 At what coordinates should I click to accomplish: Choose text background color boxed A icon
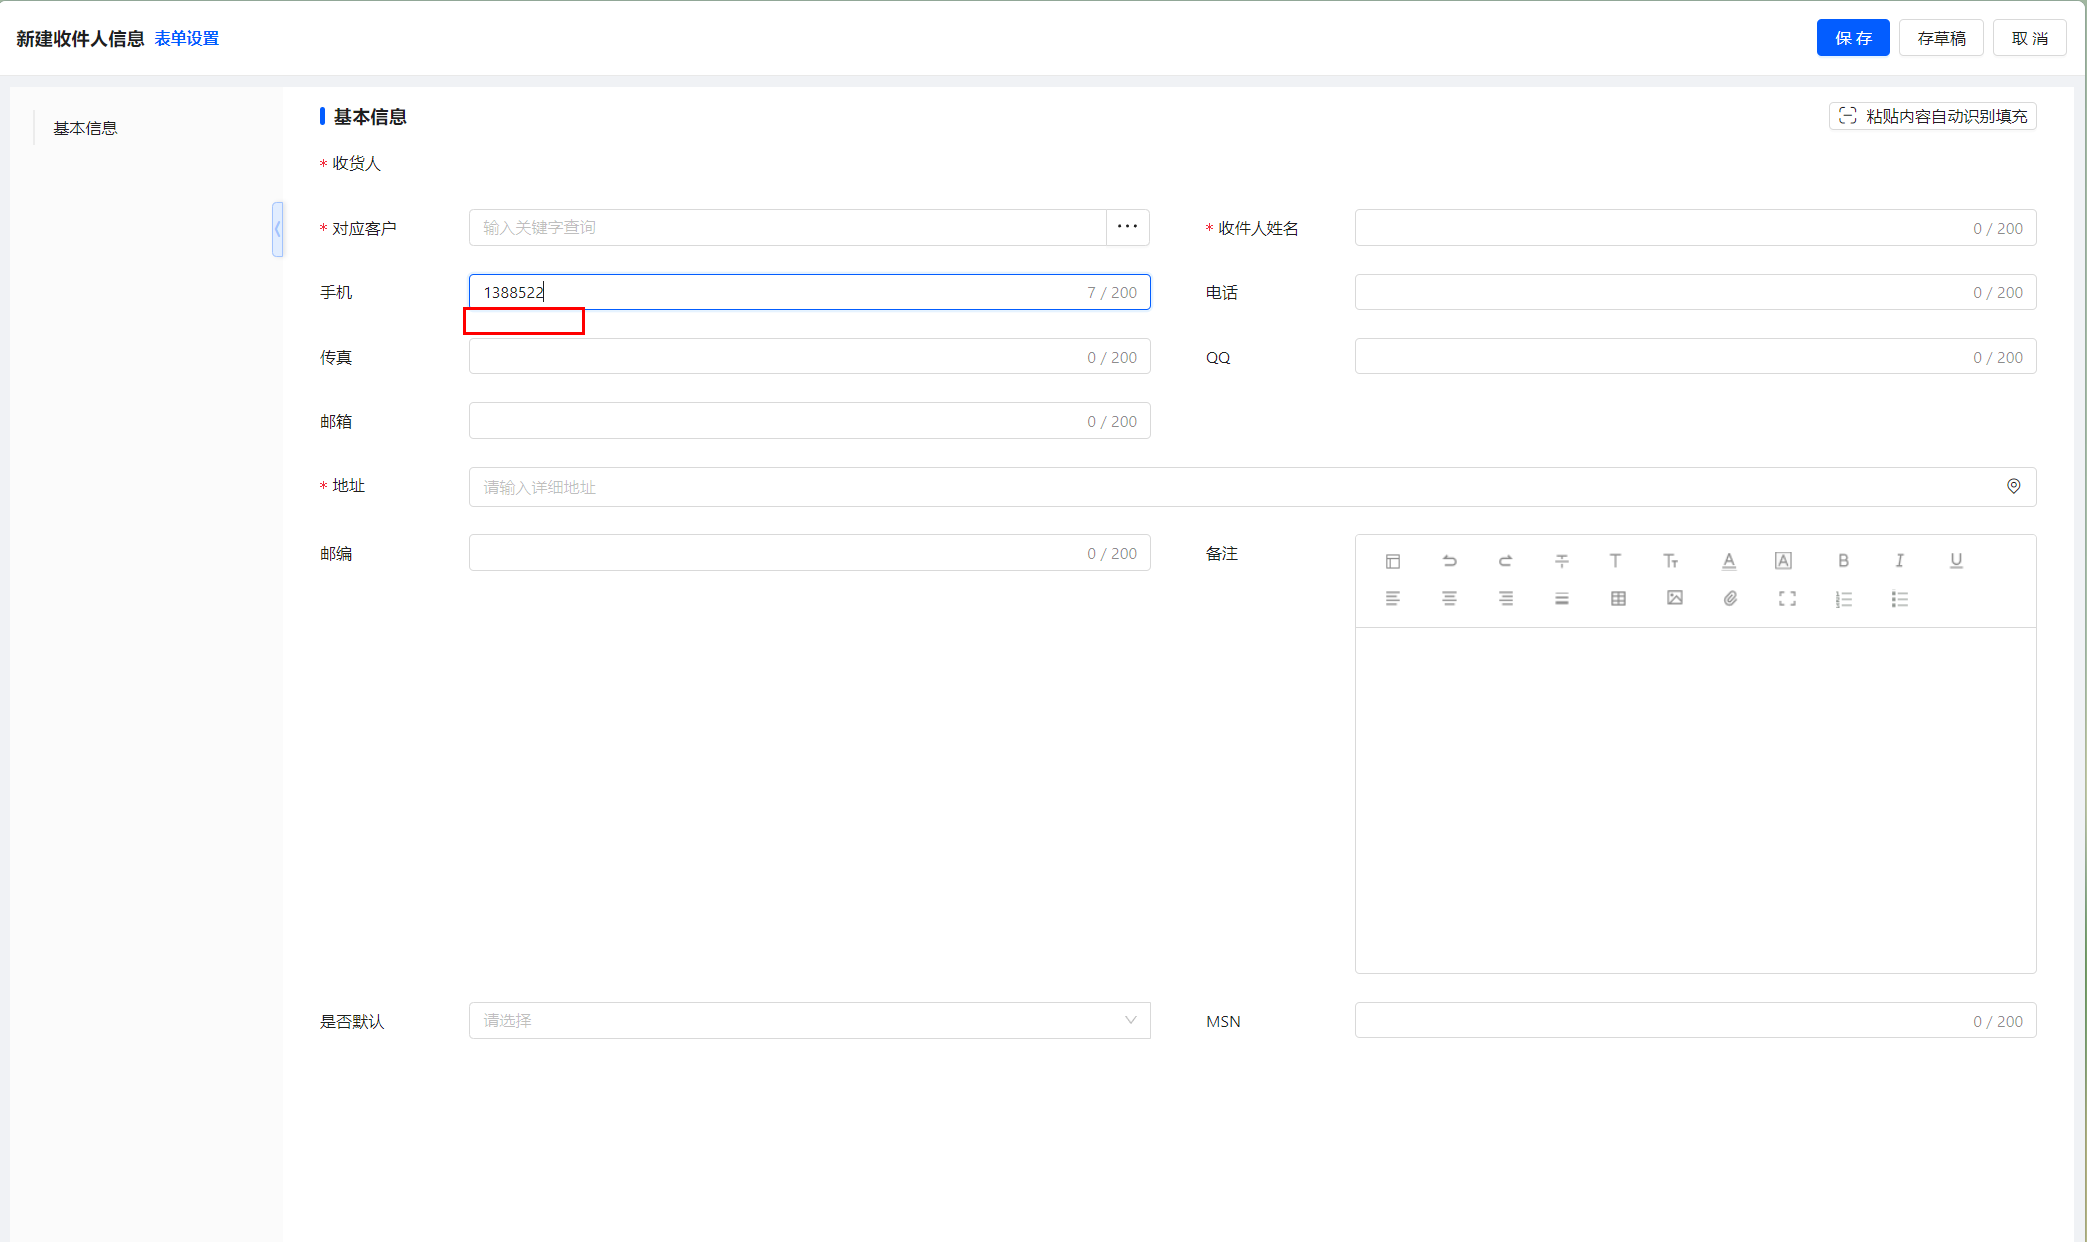pyautogui.click(x=1783, y=561)
